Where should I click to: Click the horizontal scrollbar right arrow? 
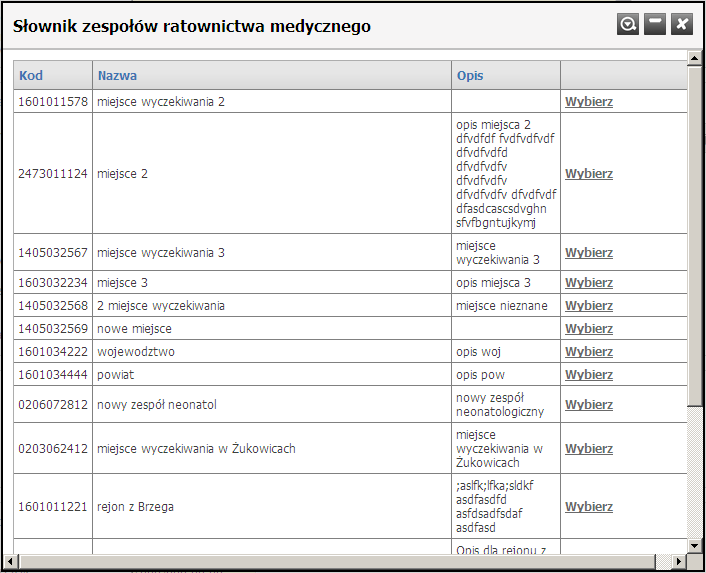(679, 561)
